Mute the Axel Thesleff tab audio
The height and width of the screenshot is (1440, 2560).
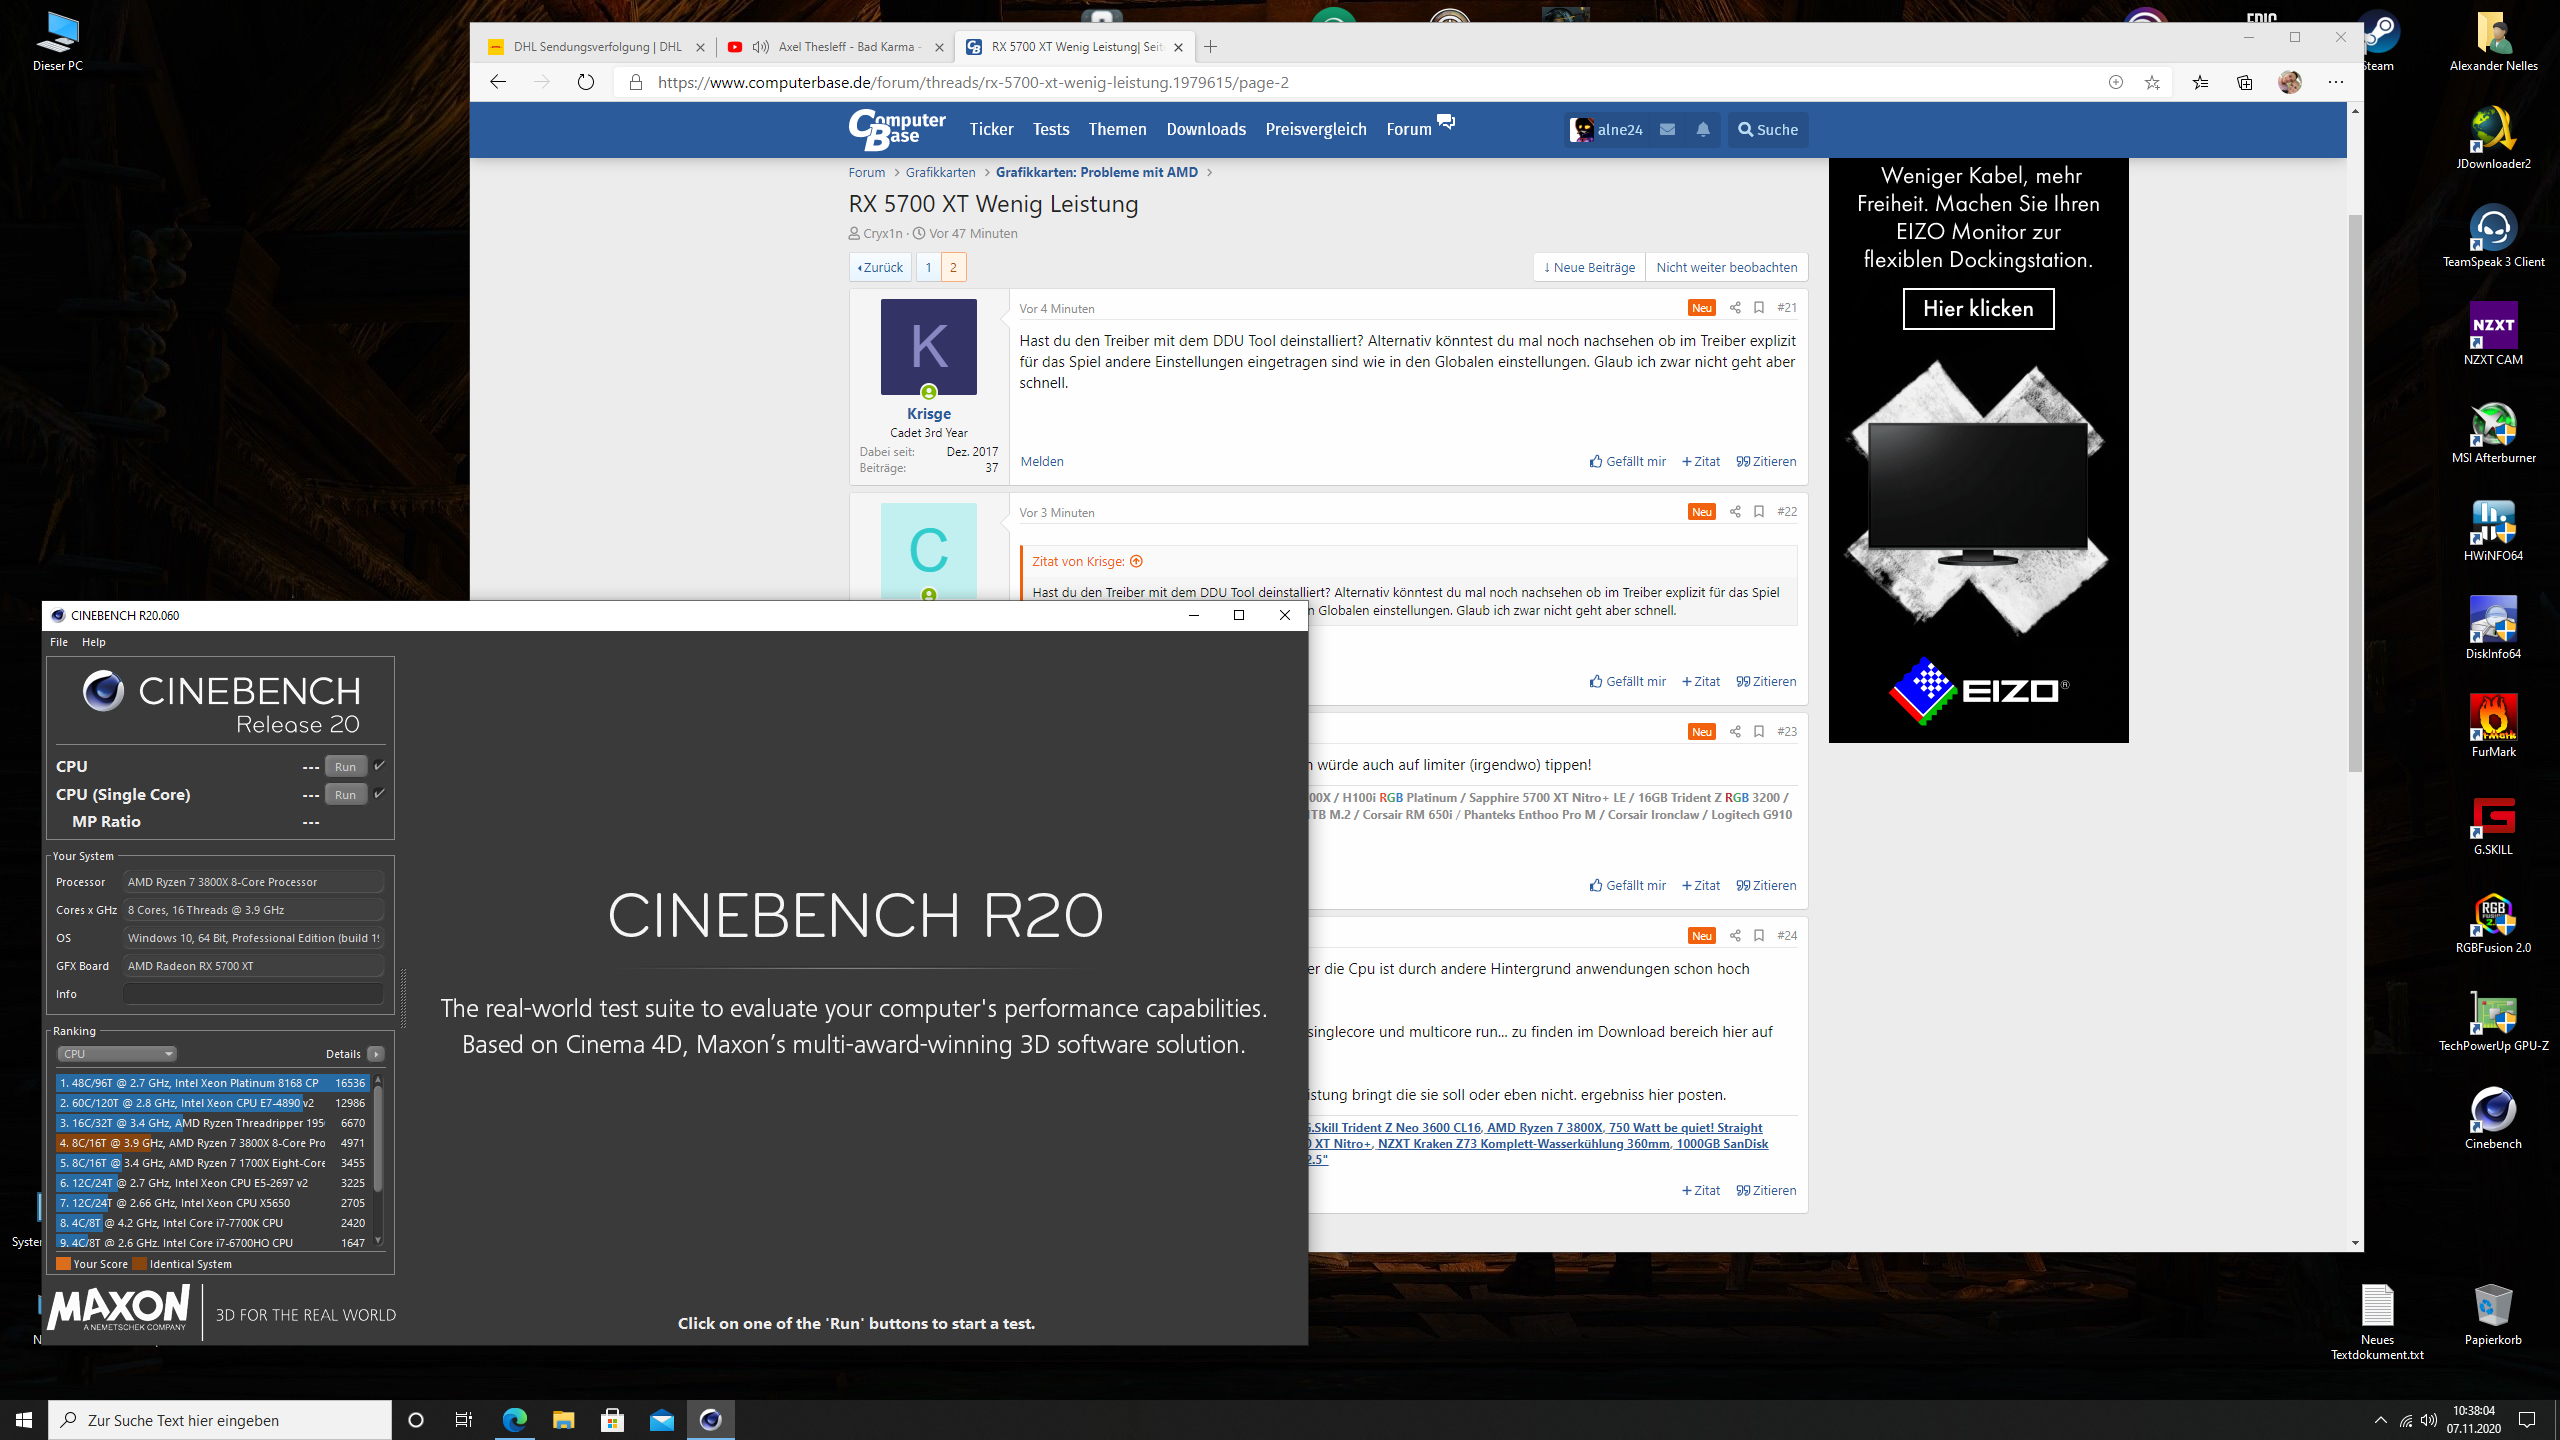click(761, 47)
